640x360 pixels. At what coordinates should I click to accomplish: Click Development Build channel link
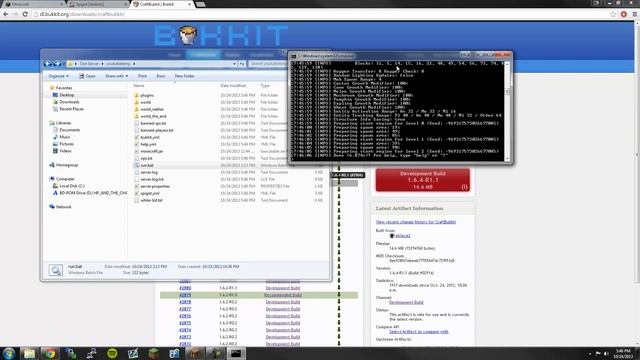pos(406,302)
